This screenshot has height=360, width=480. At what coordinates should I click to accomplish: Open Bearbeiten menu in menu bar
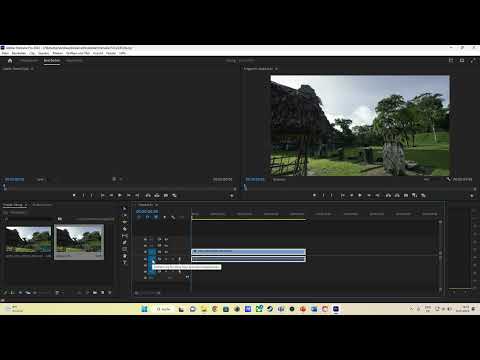pyautogui.click(x=19, y=53)
